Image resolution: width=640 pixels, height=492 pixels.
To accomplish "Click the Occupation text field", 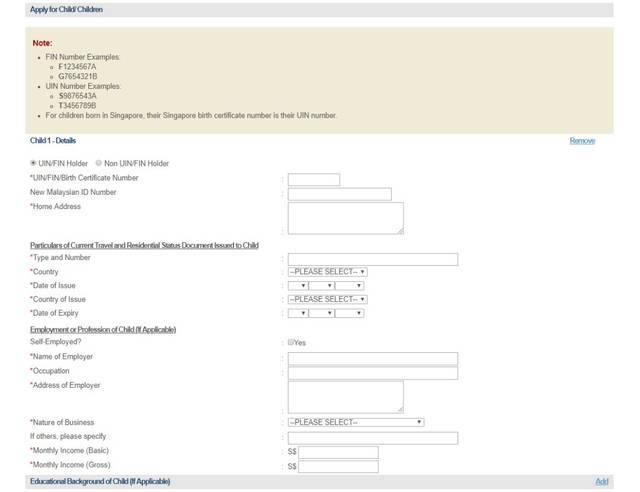I will (x=372, y=373).
